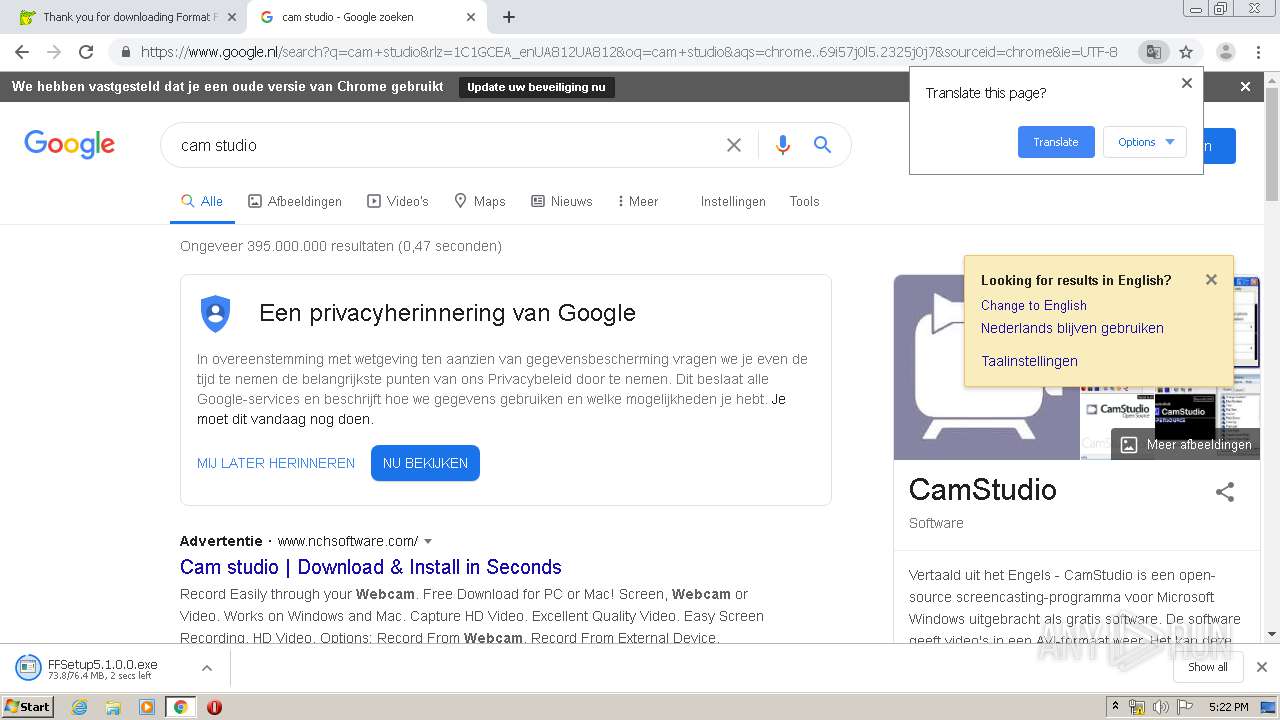Viewport: 1280px width, 720px height.
Task: Switch to the Video's tab
Action: coord(398,201)
